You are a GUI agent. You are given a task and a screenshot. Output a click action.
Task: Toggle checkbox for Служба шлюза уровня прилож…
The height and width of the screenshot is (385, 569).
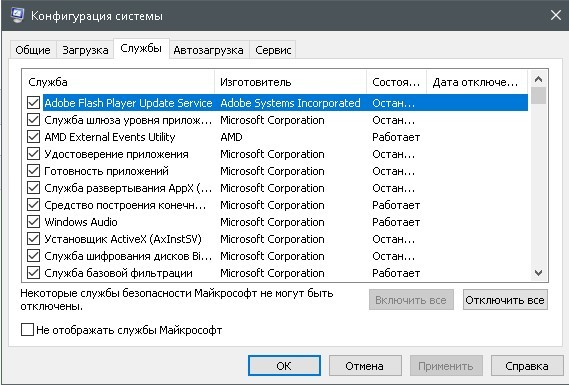tap(33, 120)
